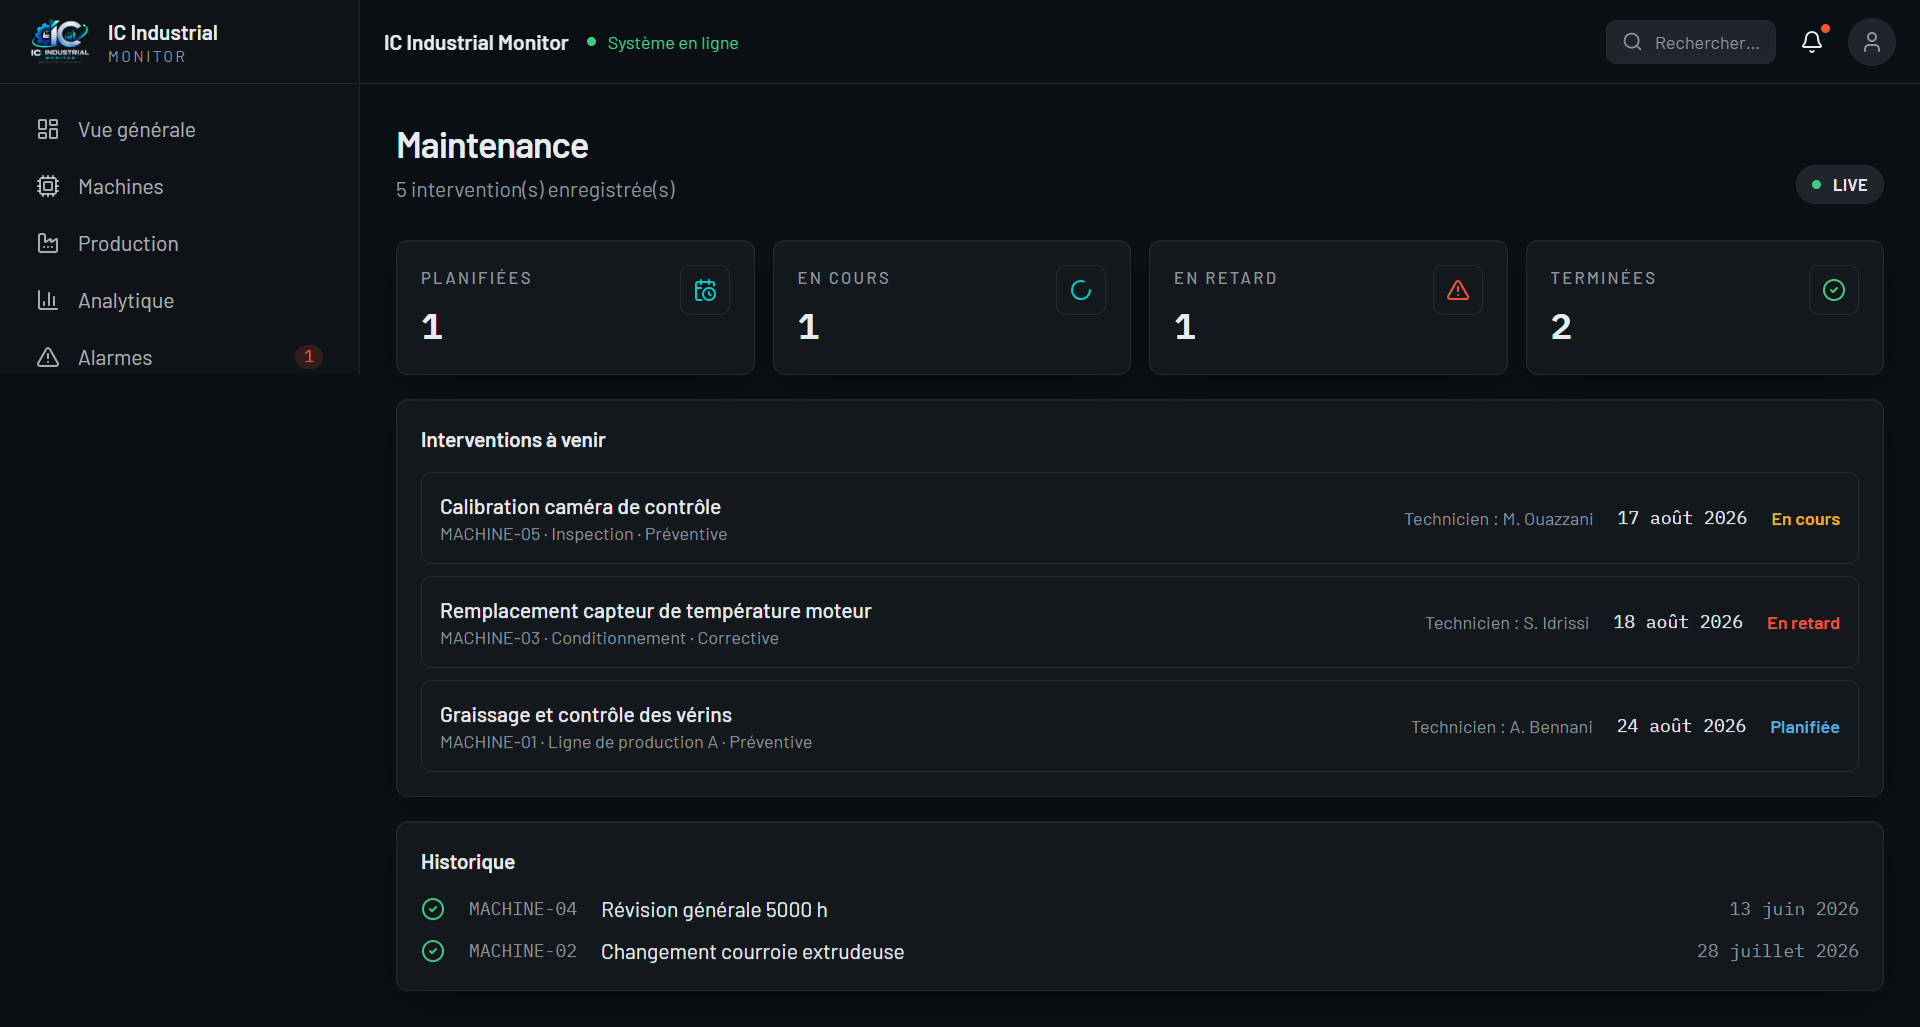Viewport: 1920px width, 1027px height.
Task: Click the completed check icon for MACHINE-02
Action: point(433,951)
